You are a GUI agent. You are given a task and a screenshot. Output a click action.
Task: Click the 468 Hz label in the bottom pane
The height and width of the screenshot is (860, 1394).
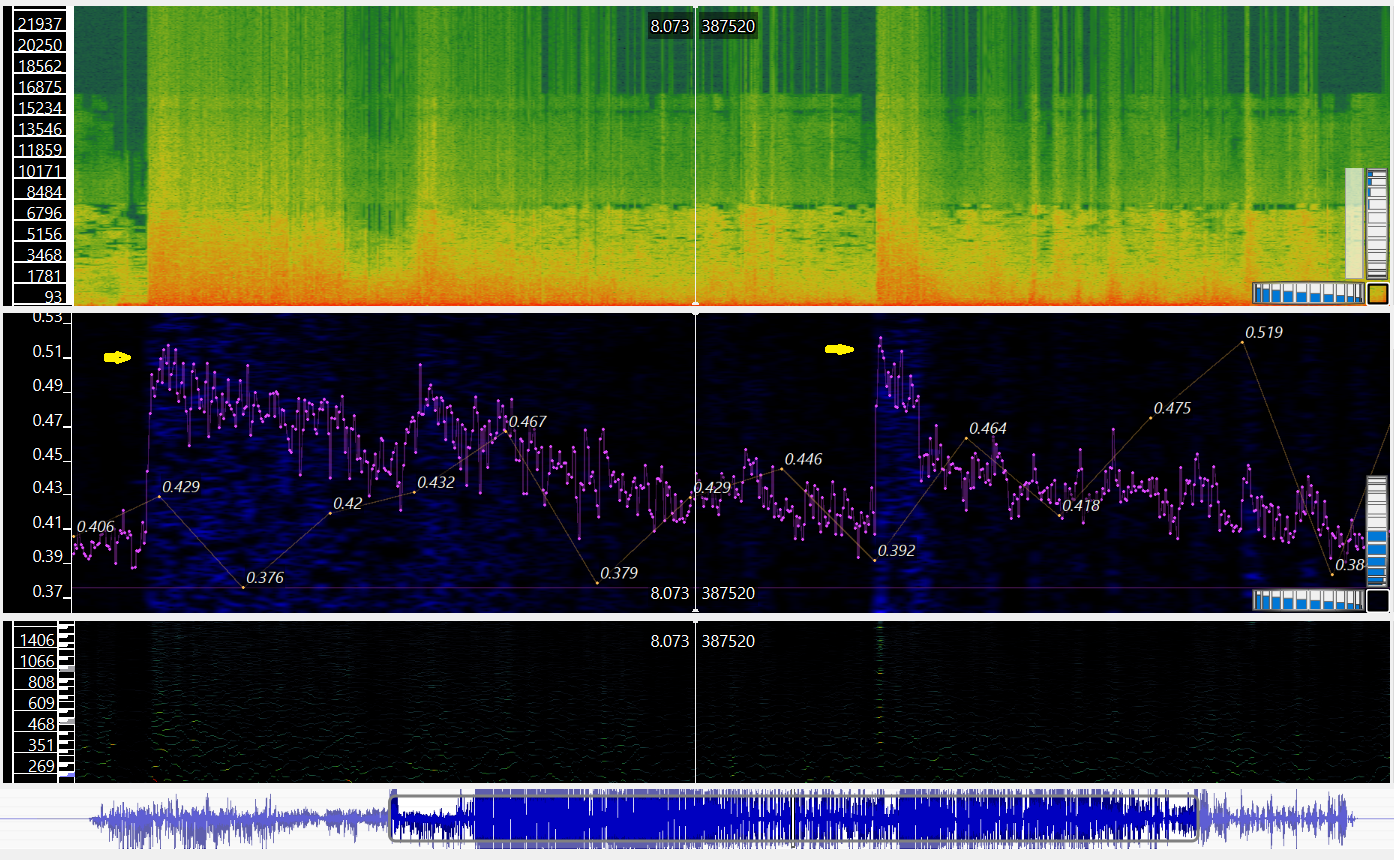[x=42, y=724]
